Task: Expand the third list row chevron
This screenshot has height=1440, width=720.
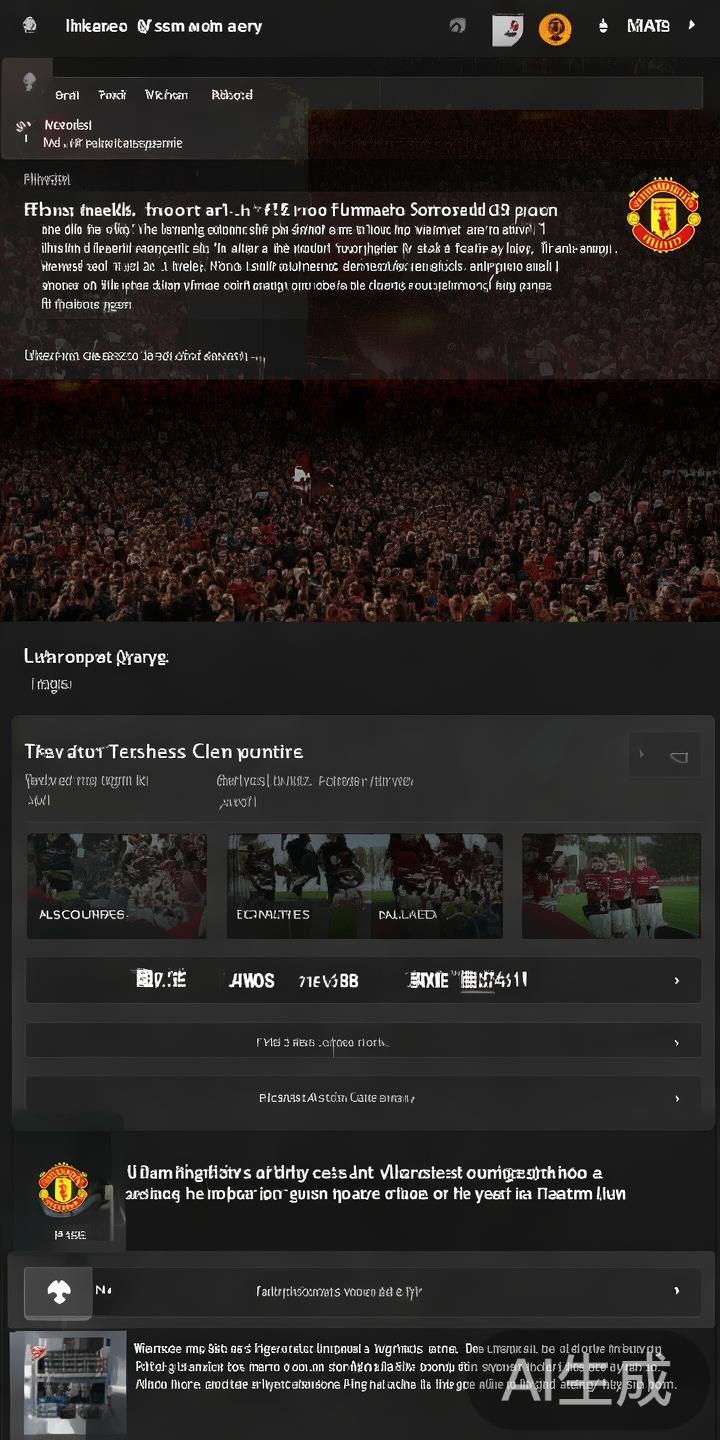Action: [x=677, y=1098]
